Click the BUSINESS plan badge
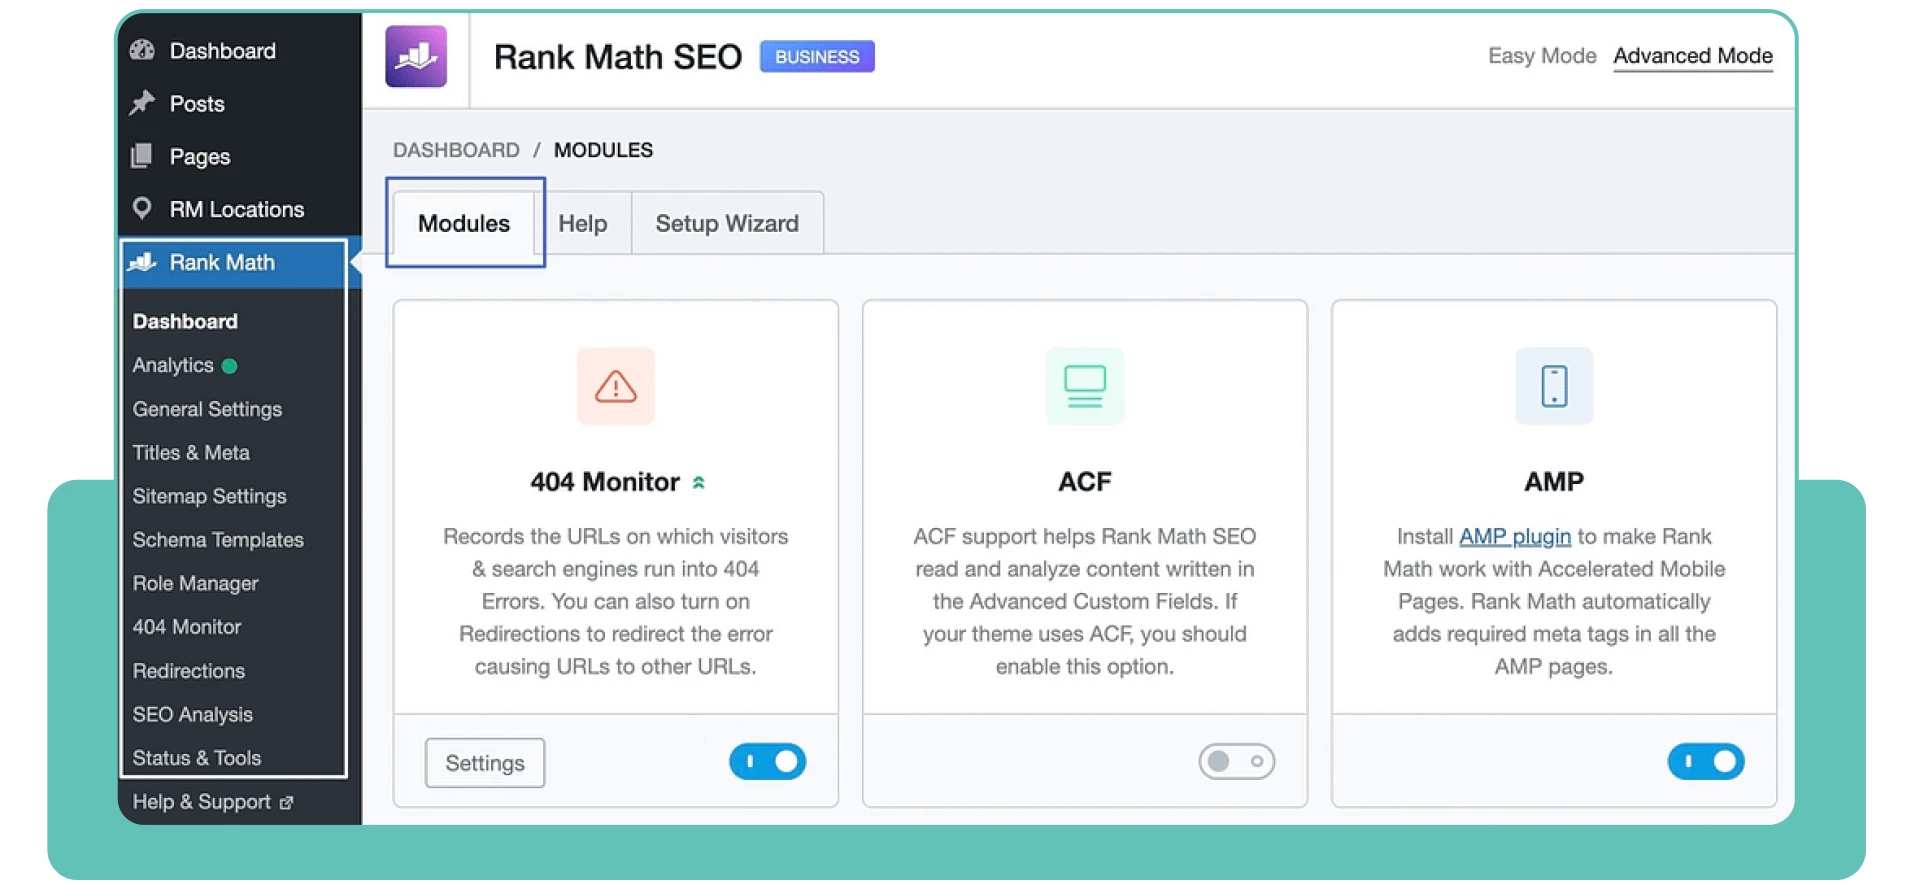This screenshot has height=886, width=1913. (x=817, y=57)
